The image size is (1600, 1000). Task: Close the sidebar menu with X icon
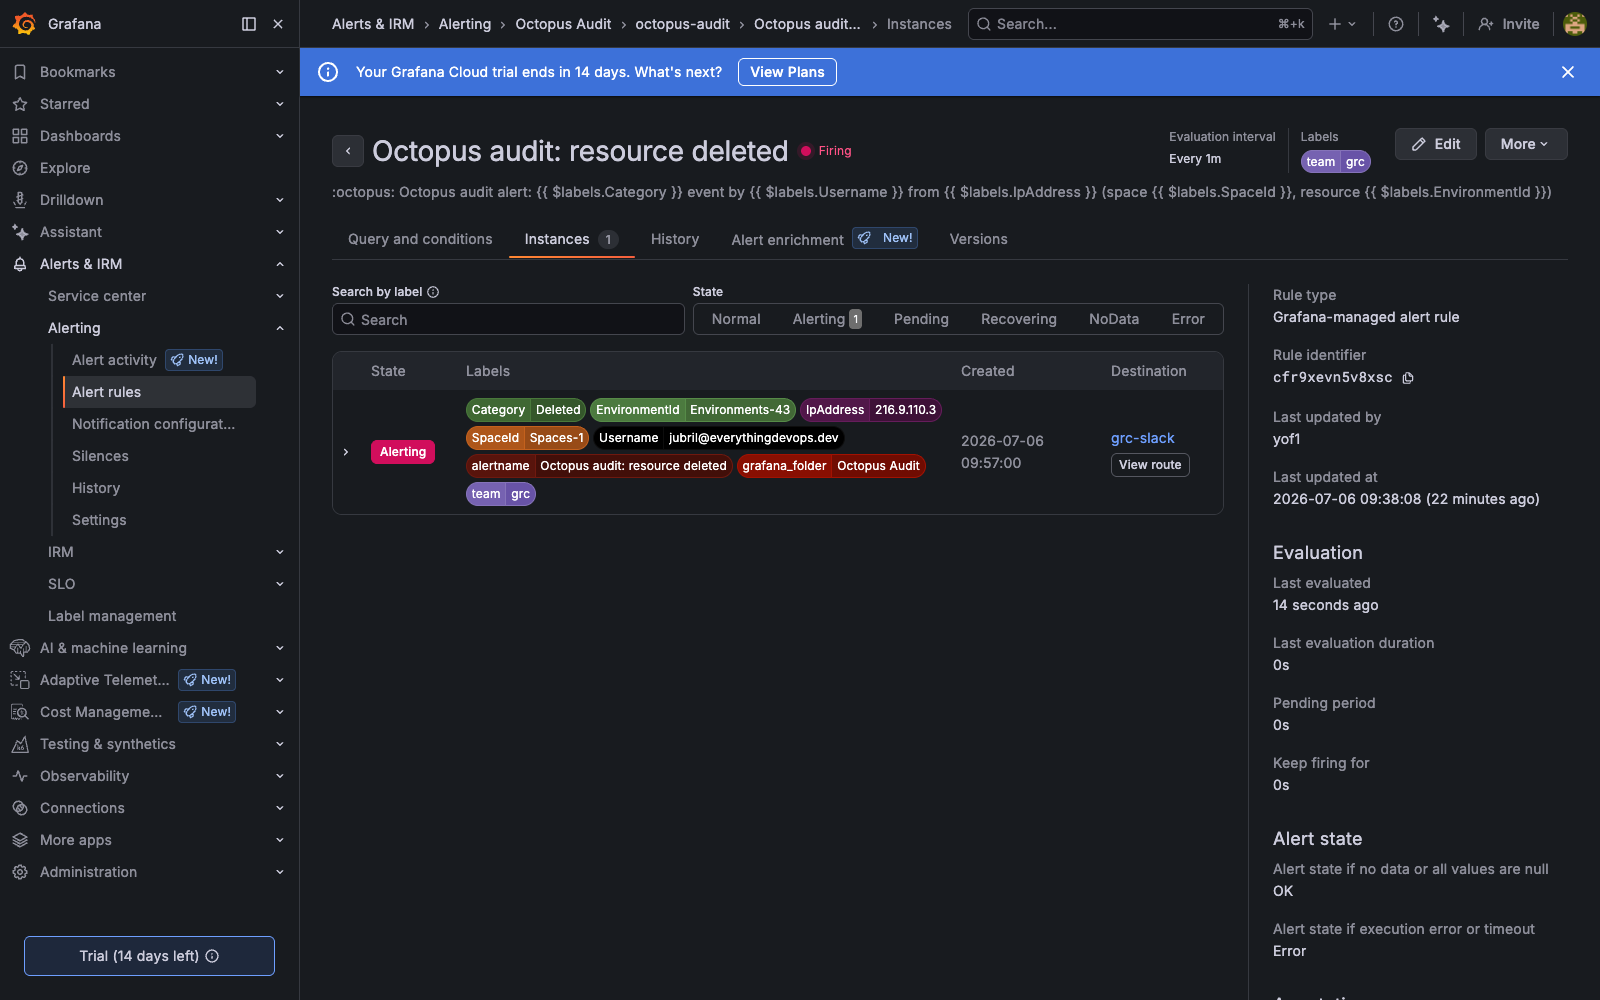coord(278,24)
